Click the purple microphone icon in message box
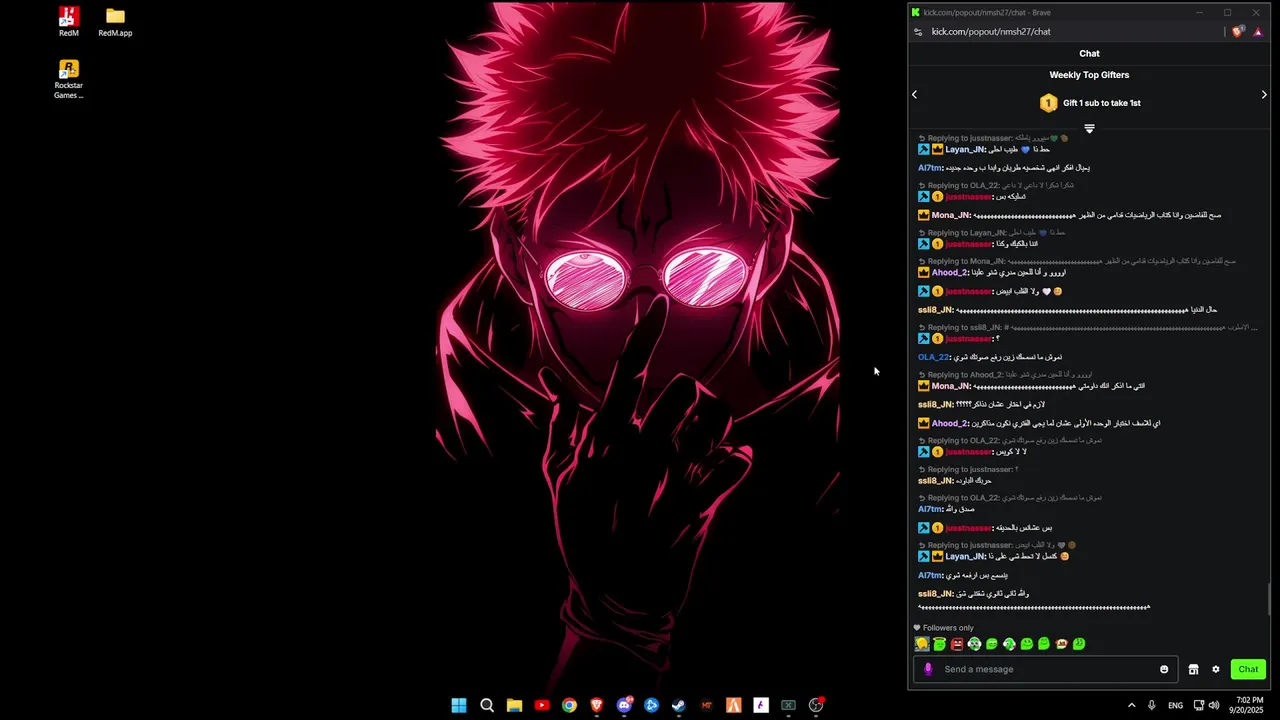 pos(928,669)
